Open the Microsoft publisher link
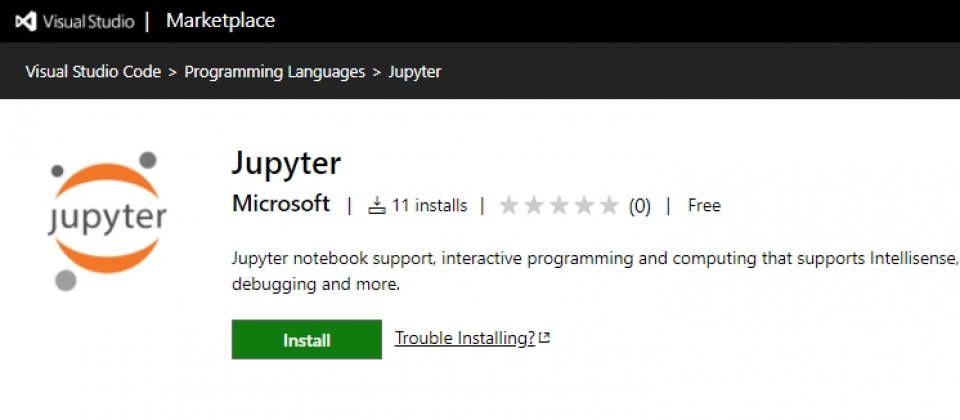 (281, 203)
